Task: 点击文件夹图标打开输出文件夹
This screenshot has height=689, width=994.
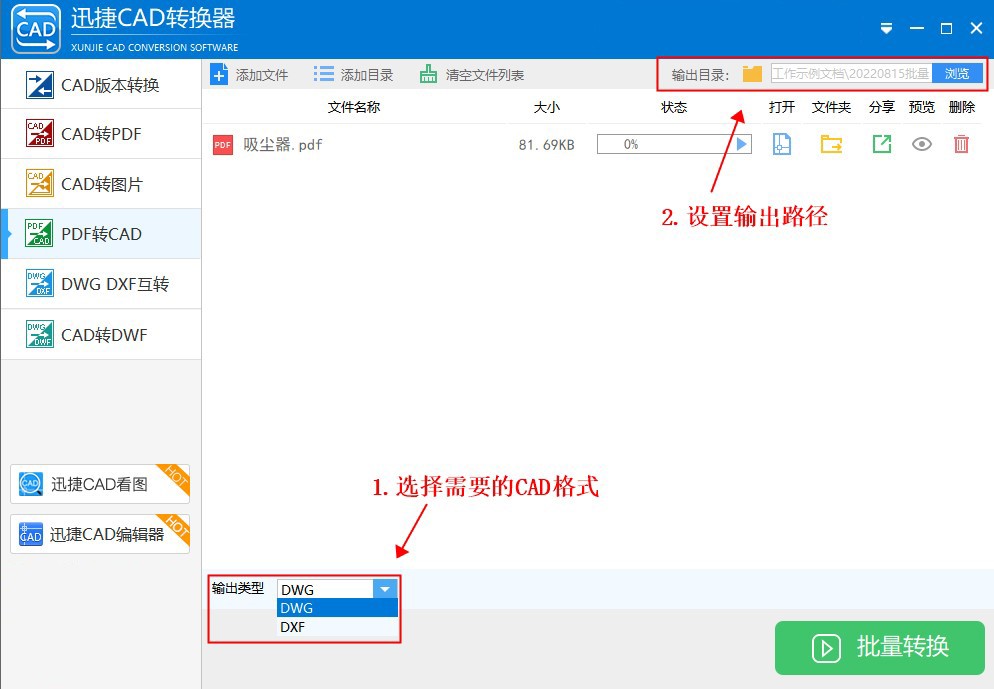Action: pyautogui.click(x=831, y=144)
